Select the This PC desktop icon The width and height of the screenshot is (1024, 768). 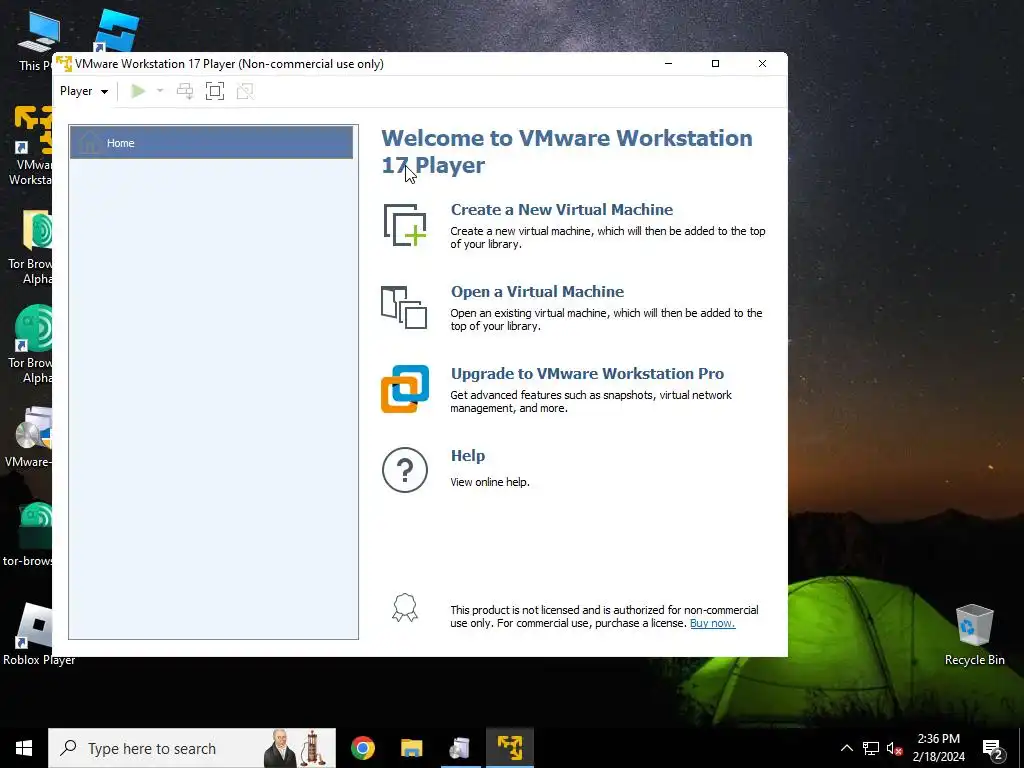pyautogui.click(x=36, y=40)
